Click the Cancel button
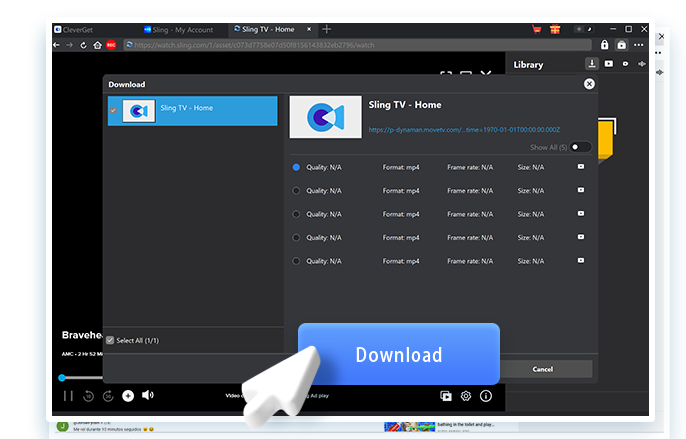Image resolution: width=686 pixels, height=439 pixels. pyautogui.click(x=543, y=369)
